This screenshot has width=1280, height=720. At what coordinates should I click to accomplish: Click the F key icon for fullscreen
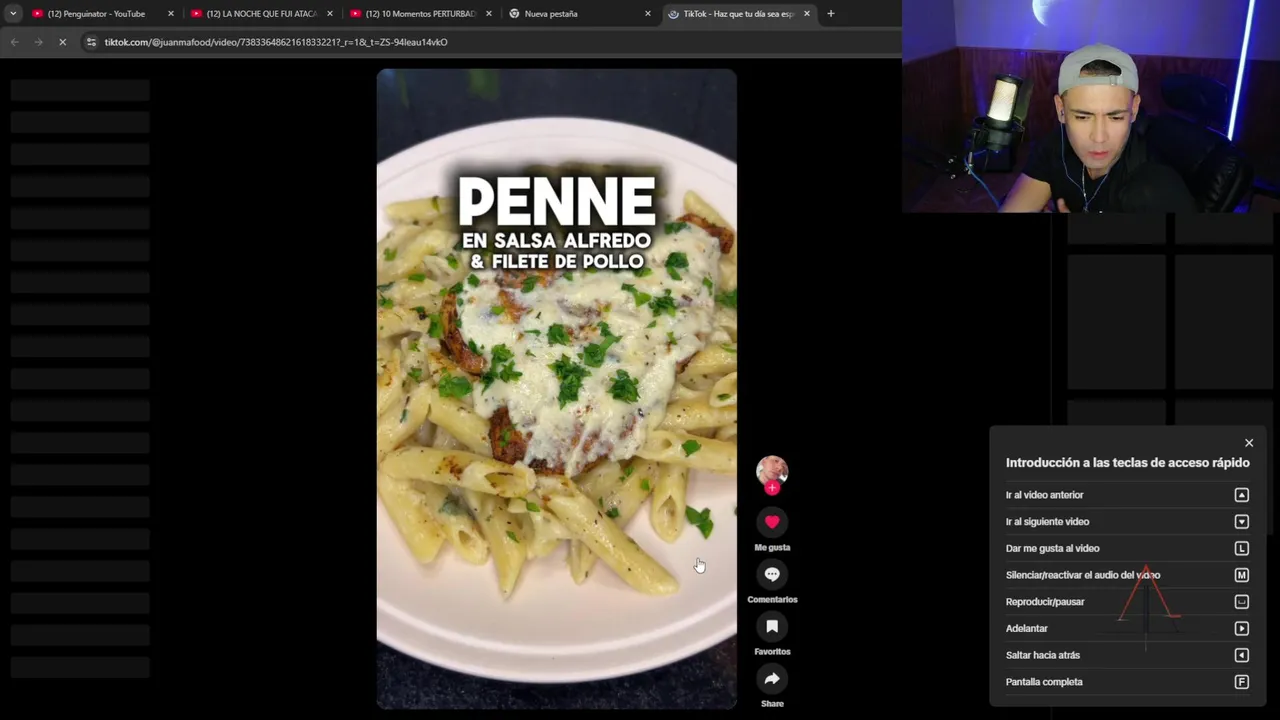1241,682
